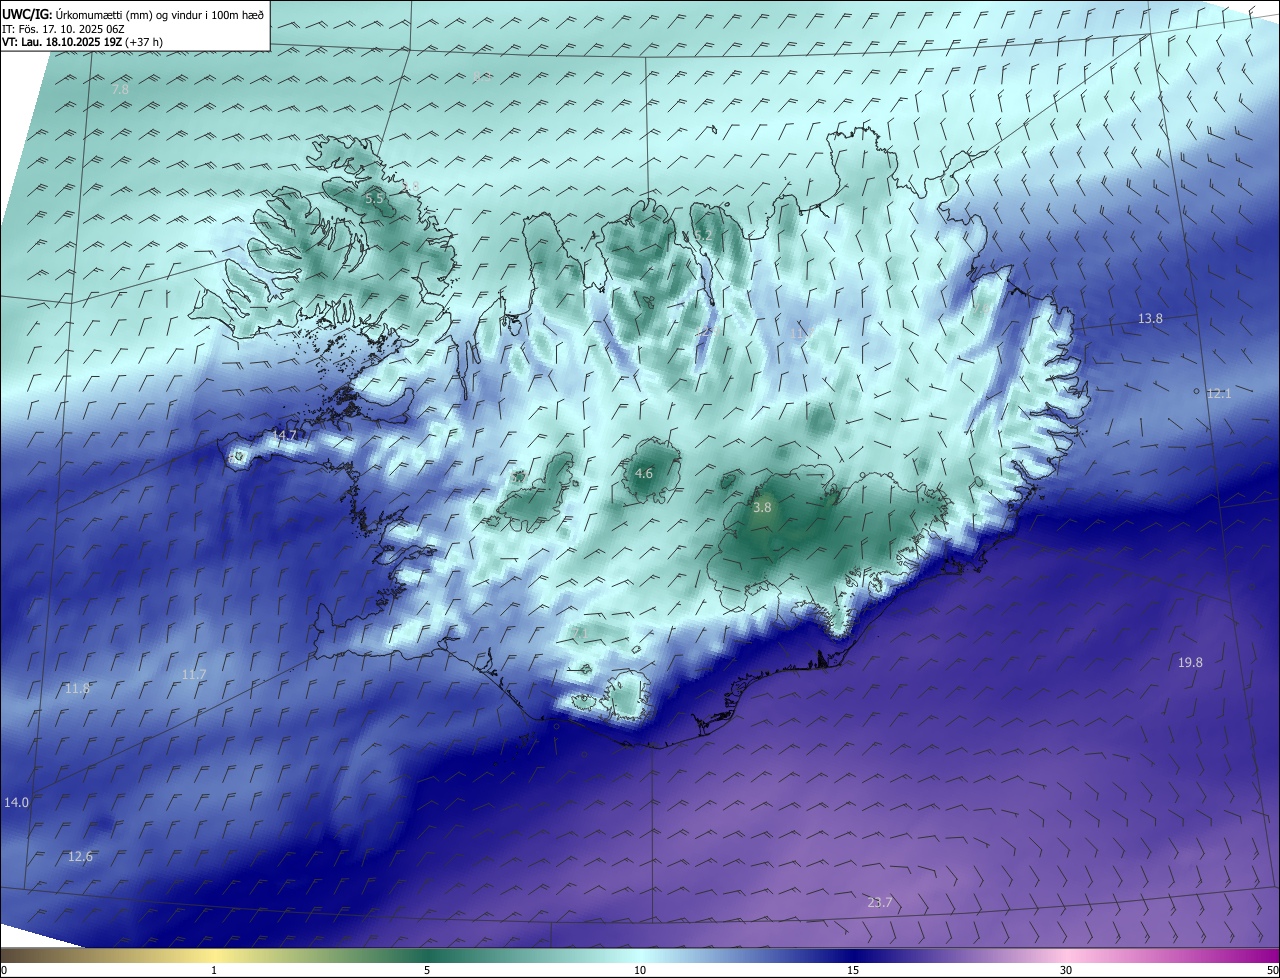Click the 19.8 value label in the southeast
This screenshot has height=978, width=1280.
pos(1190,662)
